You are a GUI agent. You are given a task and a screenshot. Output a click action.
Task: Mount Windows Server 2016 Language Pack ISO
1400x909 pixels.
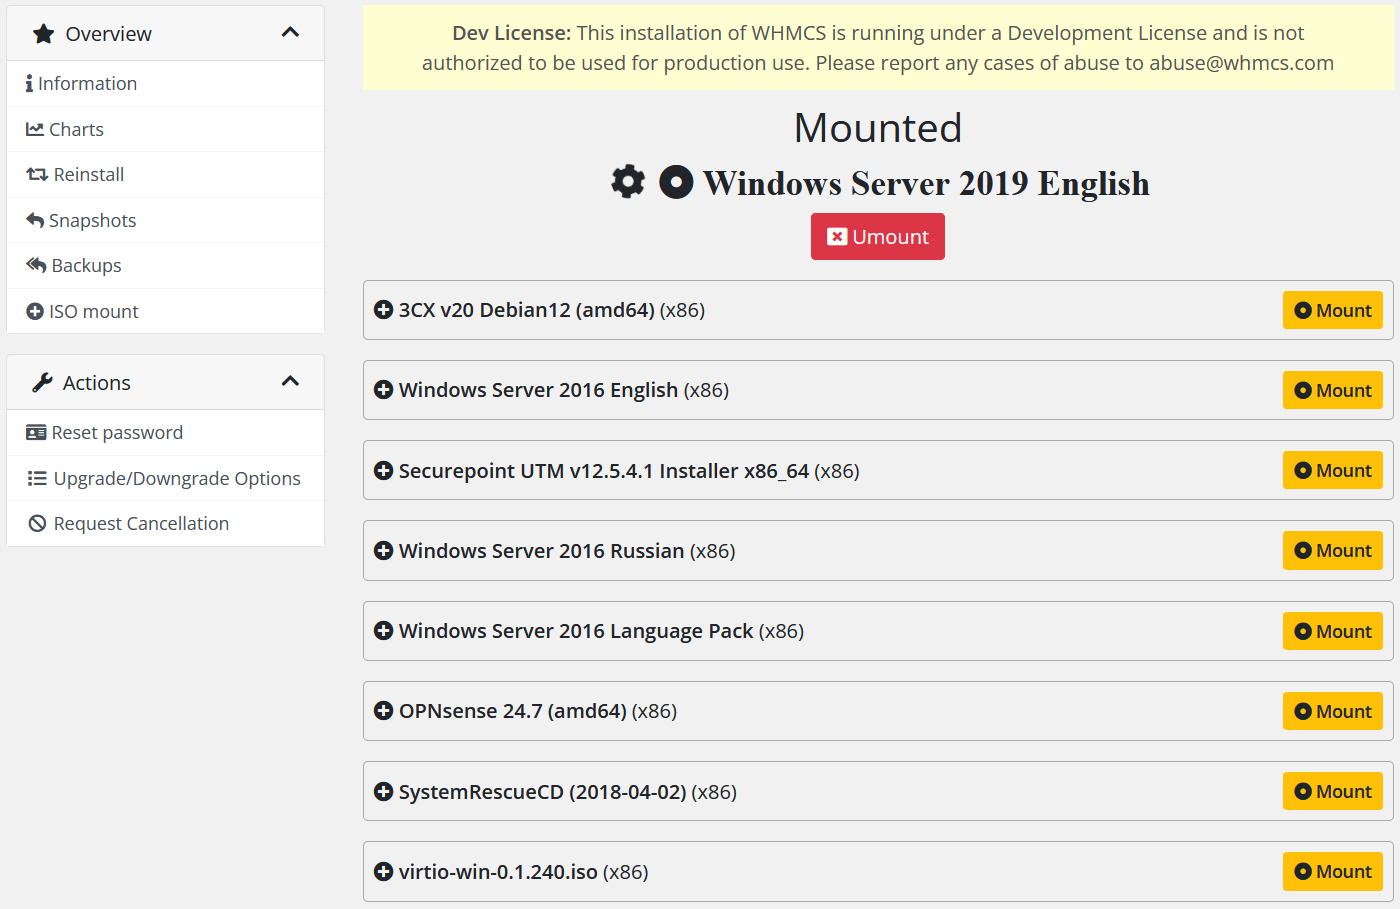click(x=1333, y=631)
